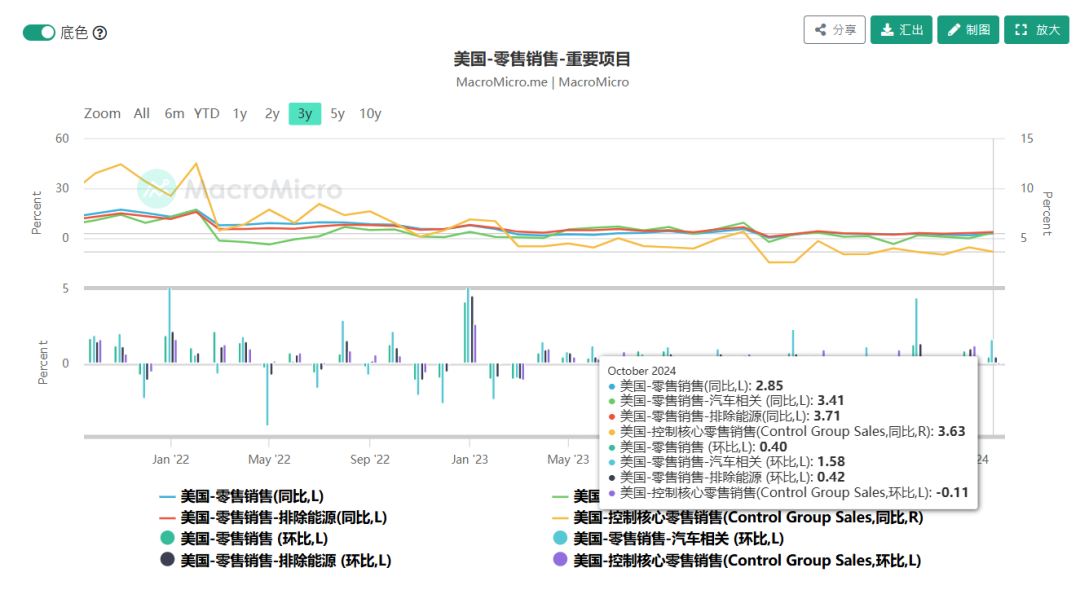Viewport: 1080px width, 612px height.
Task: Click the 汇出 export button
Action: [x=901, y=30]
